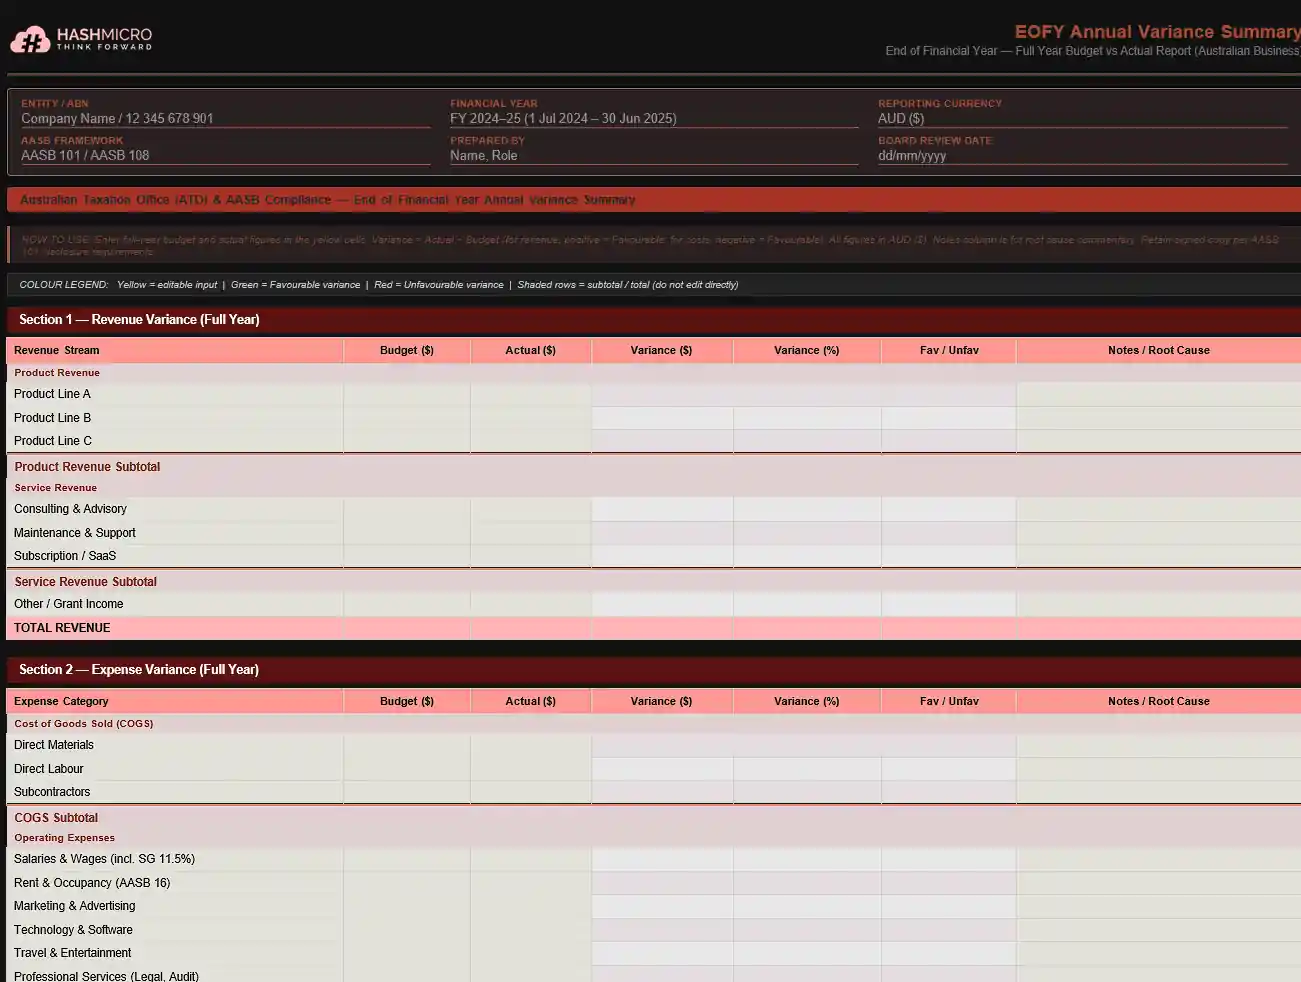Select the Product Revenue Subtotal row label
This screenshot has width=1301, height=982.
pos(87,467)
